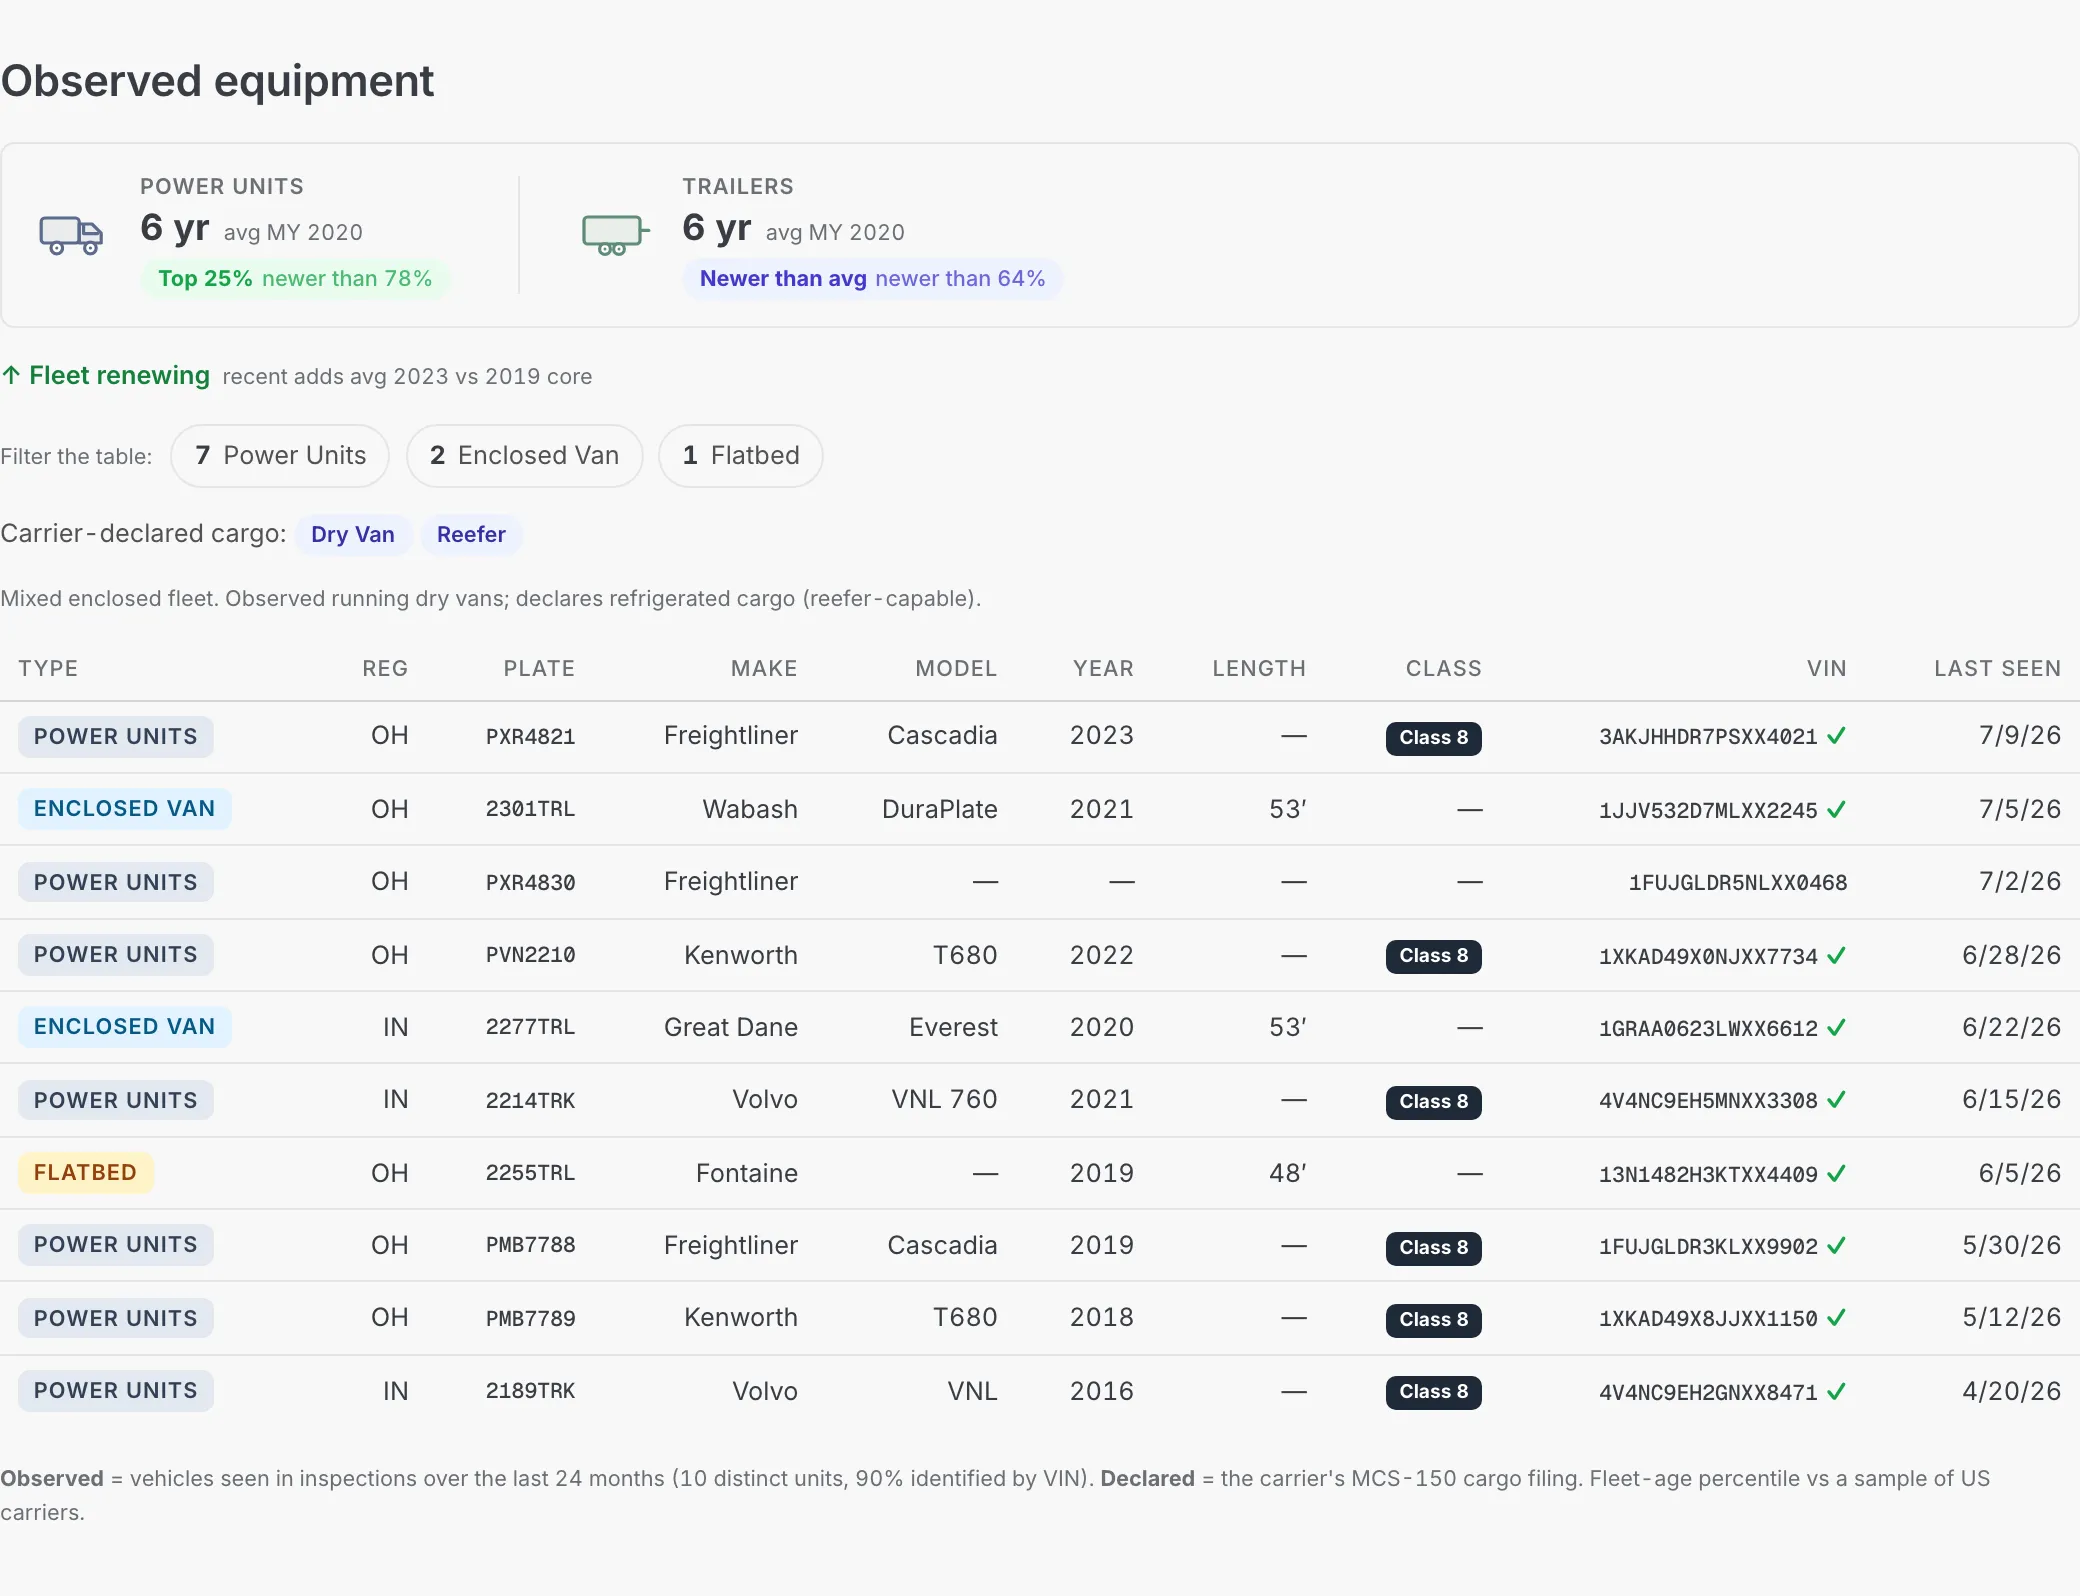This screenshot has width=2080, height=1596.
Task: Click the VIN verified checkmark for 3AKJHHDR7PSXX4021
Action: (x=1837, y=736)
